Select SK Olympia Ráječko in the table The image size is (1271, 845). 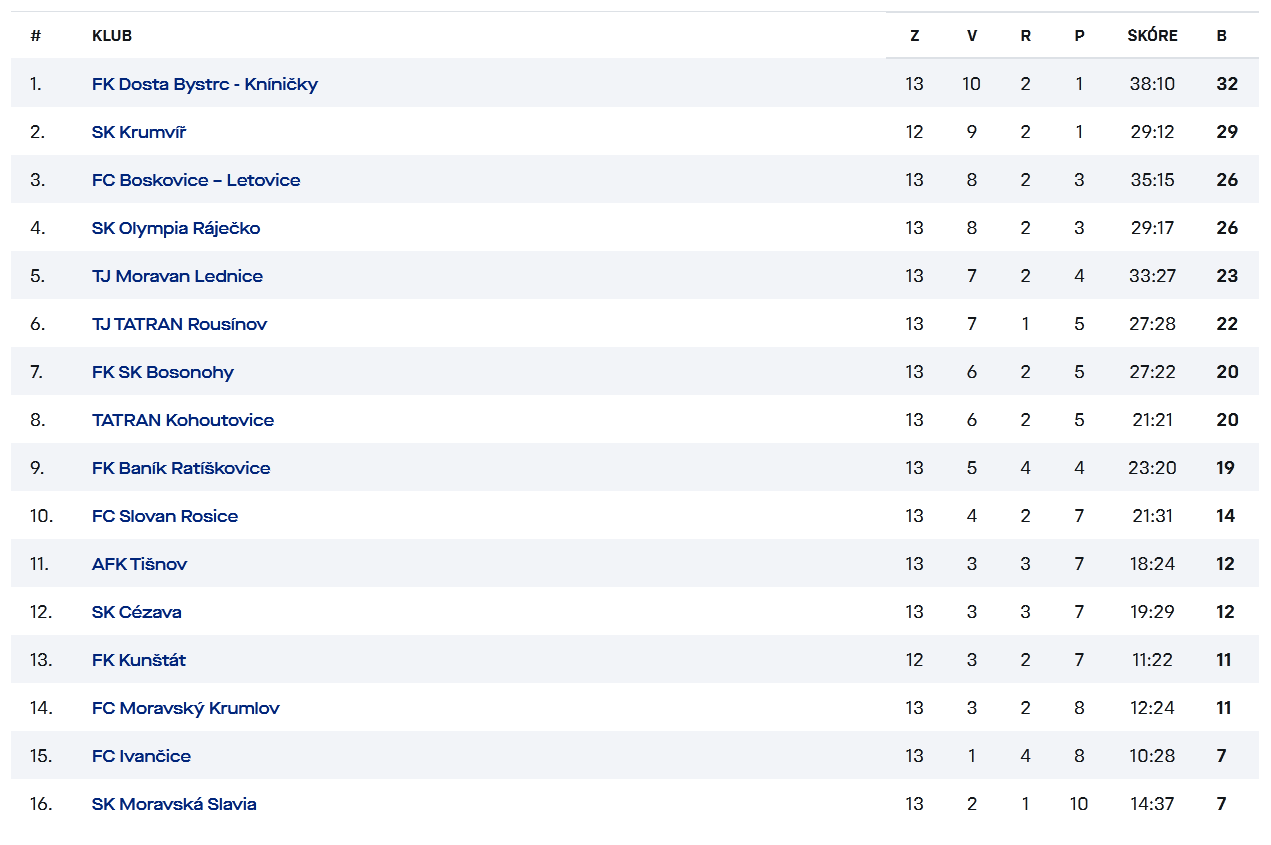[176, 228]
